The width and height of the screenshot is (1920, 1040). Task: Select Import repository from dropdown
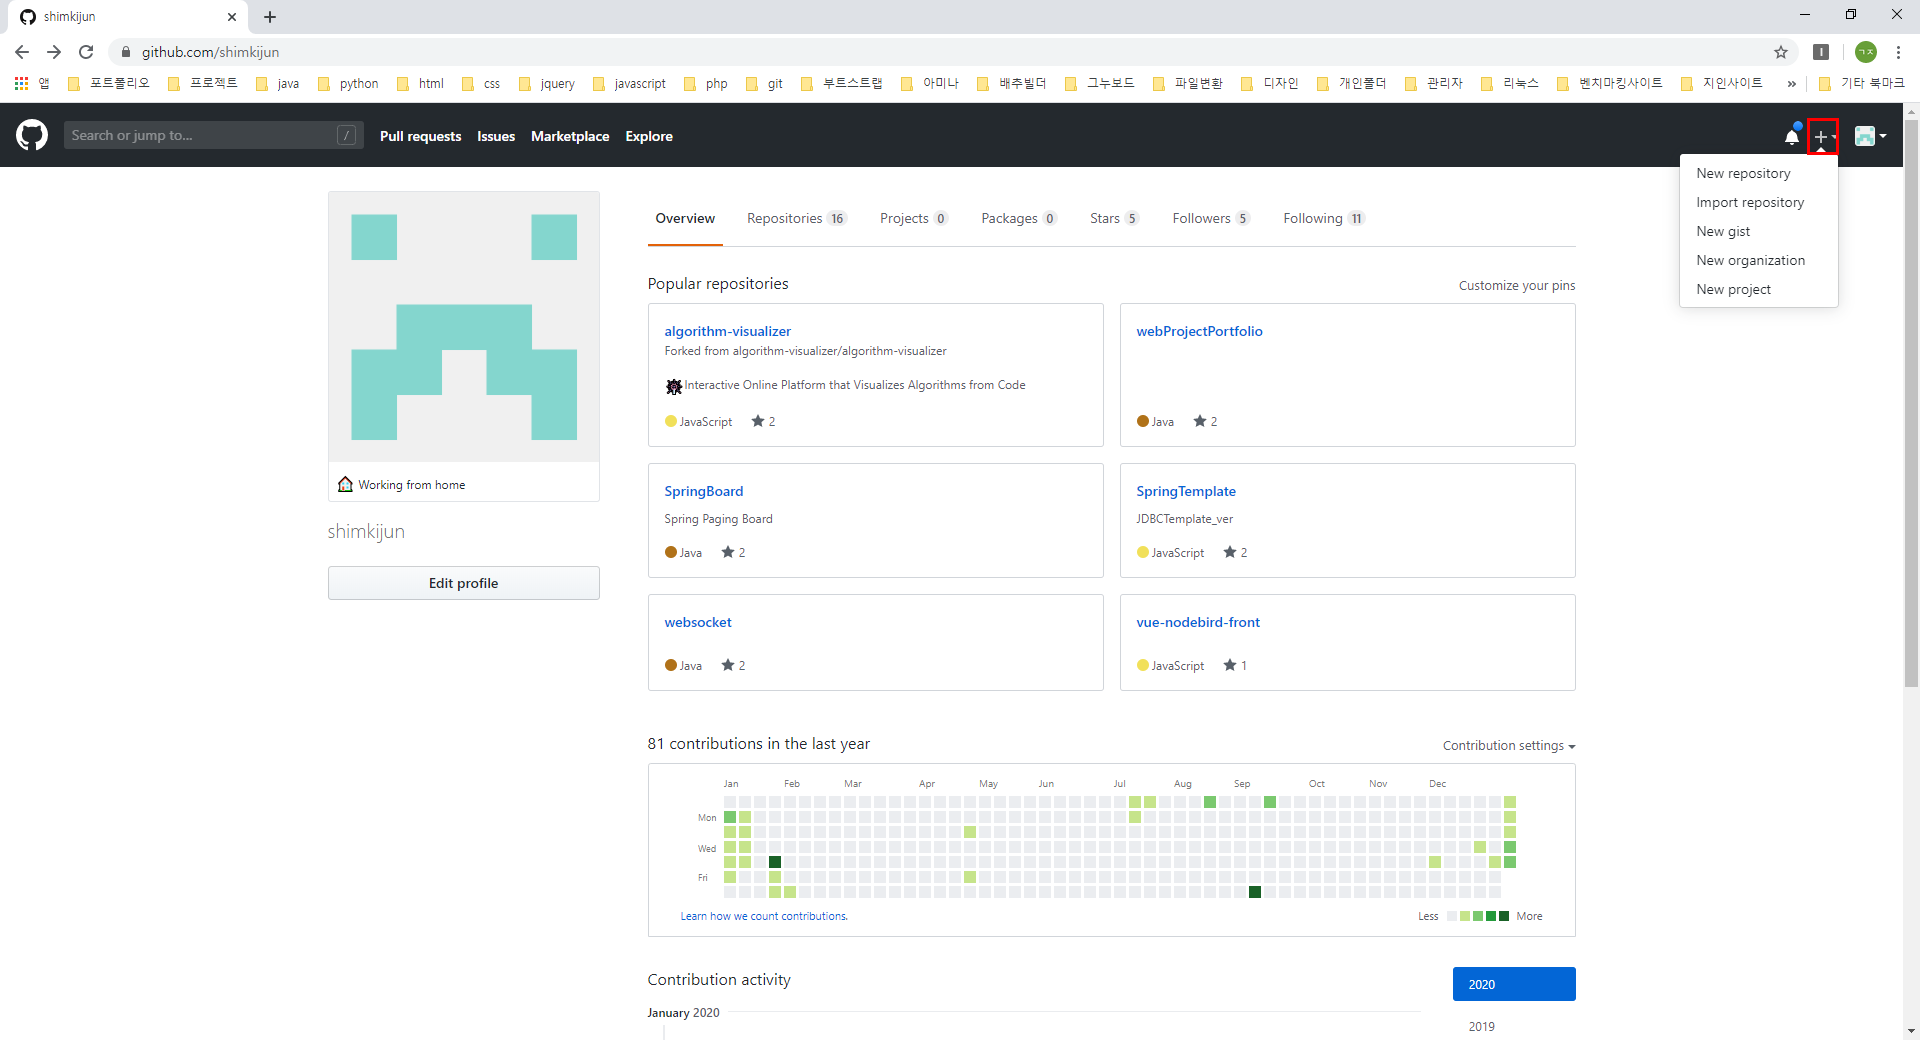pyautogui.click(x=1750, y=202)
